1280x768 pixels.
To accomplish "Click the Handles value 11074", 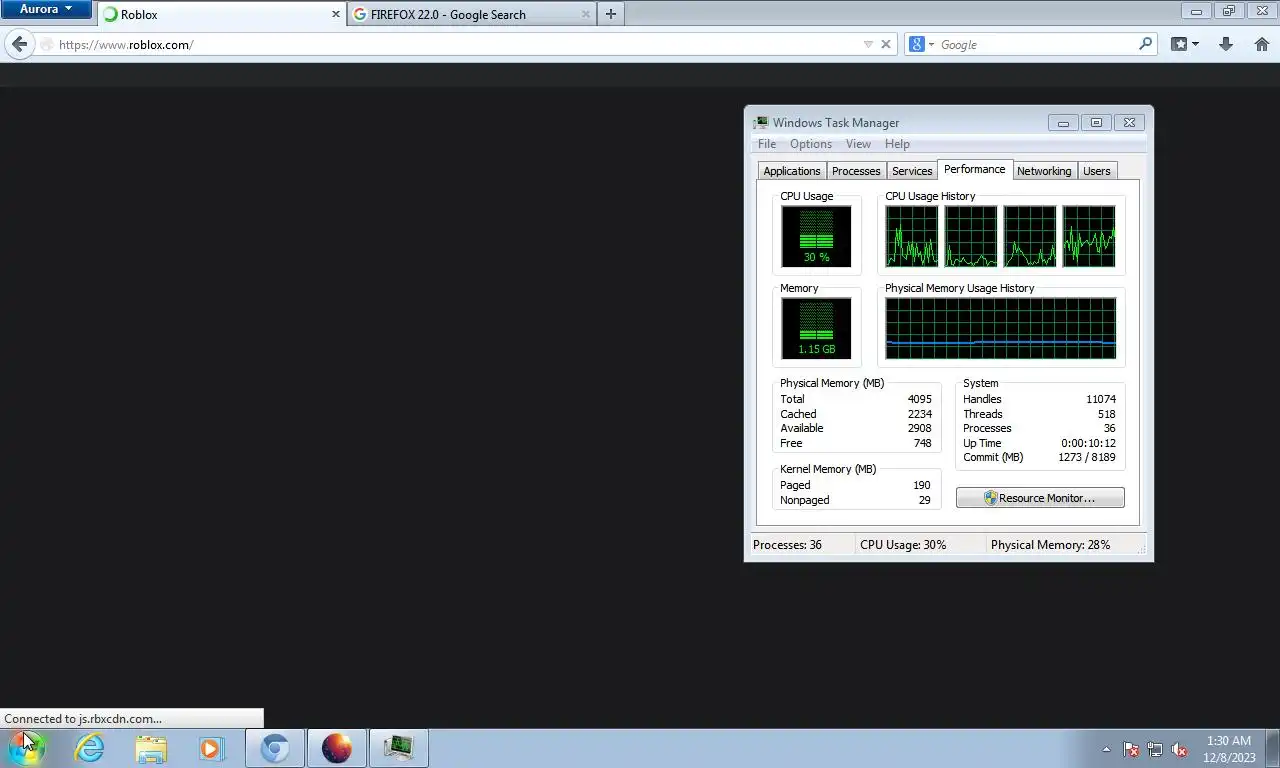I will click(1100, 399).
